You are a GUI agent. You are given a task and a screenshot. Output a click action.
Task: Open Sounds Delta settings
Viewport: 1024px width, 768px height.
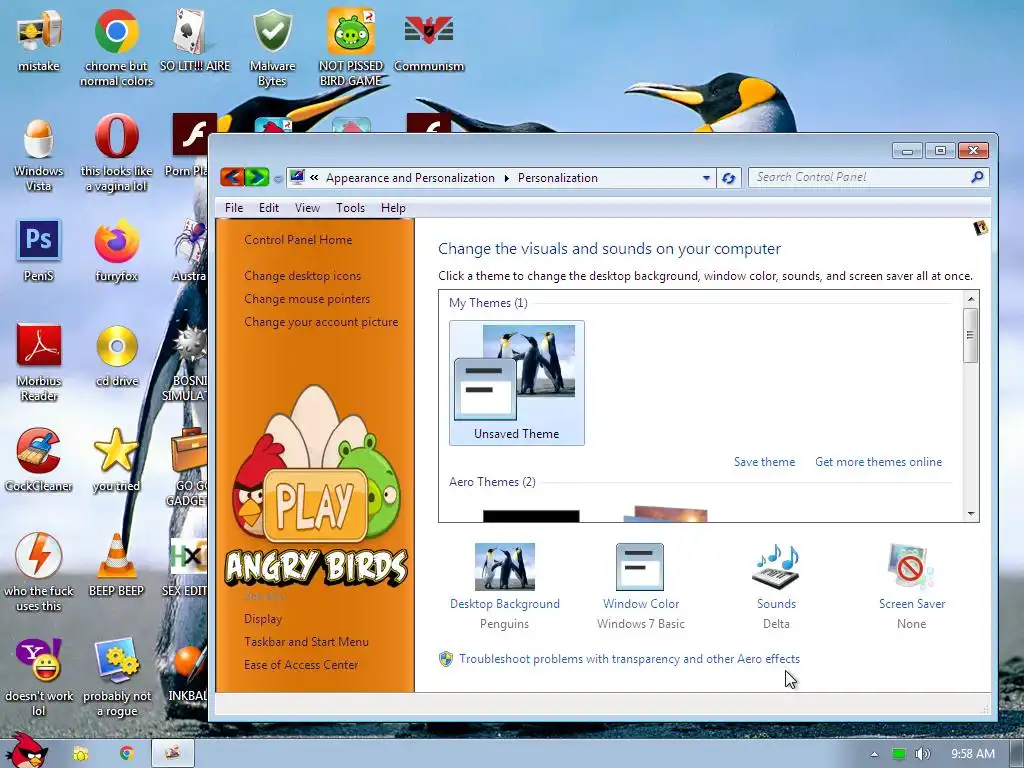[776, 586]
